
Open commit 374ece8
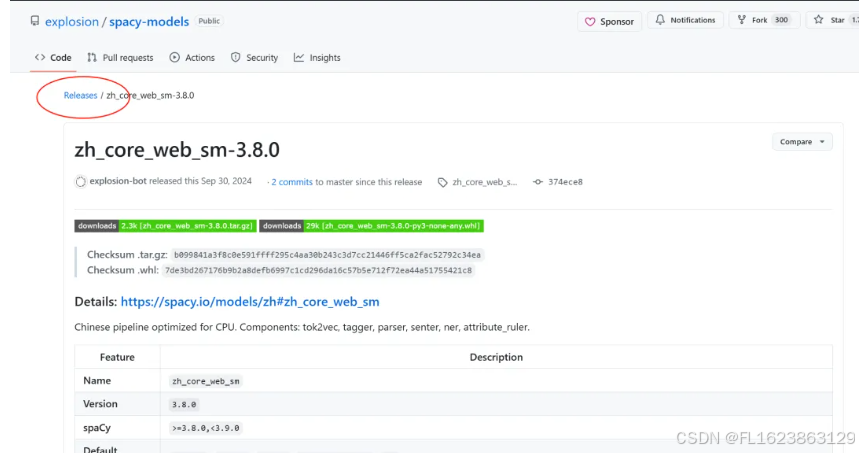click(x=565, y=182)
